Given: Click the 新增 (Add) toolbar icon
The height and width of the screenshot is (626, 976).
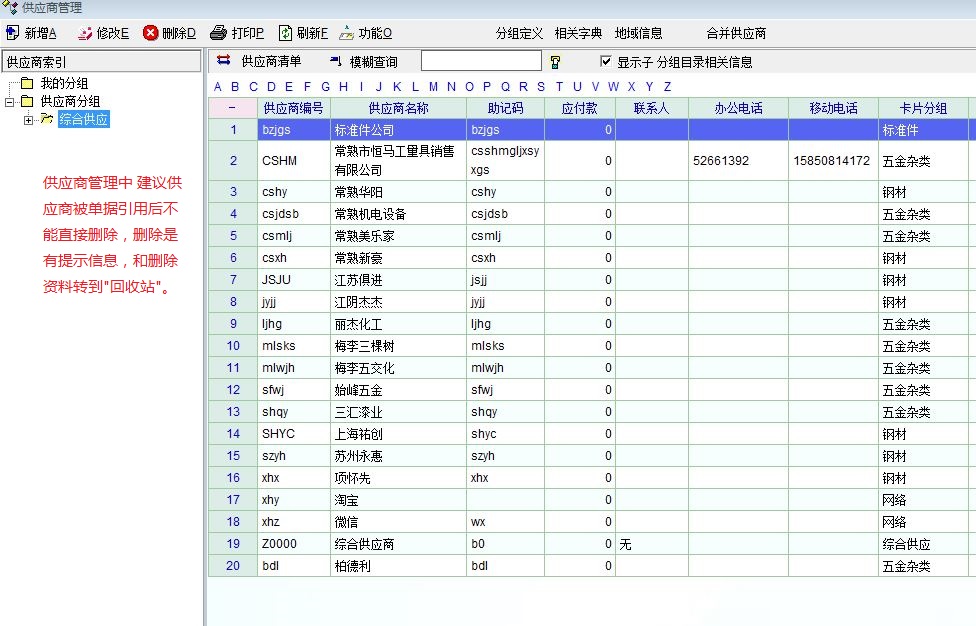Looking at the screenshot, I should click(x=12, y=33).
